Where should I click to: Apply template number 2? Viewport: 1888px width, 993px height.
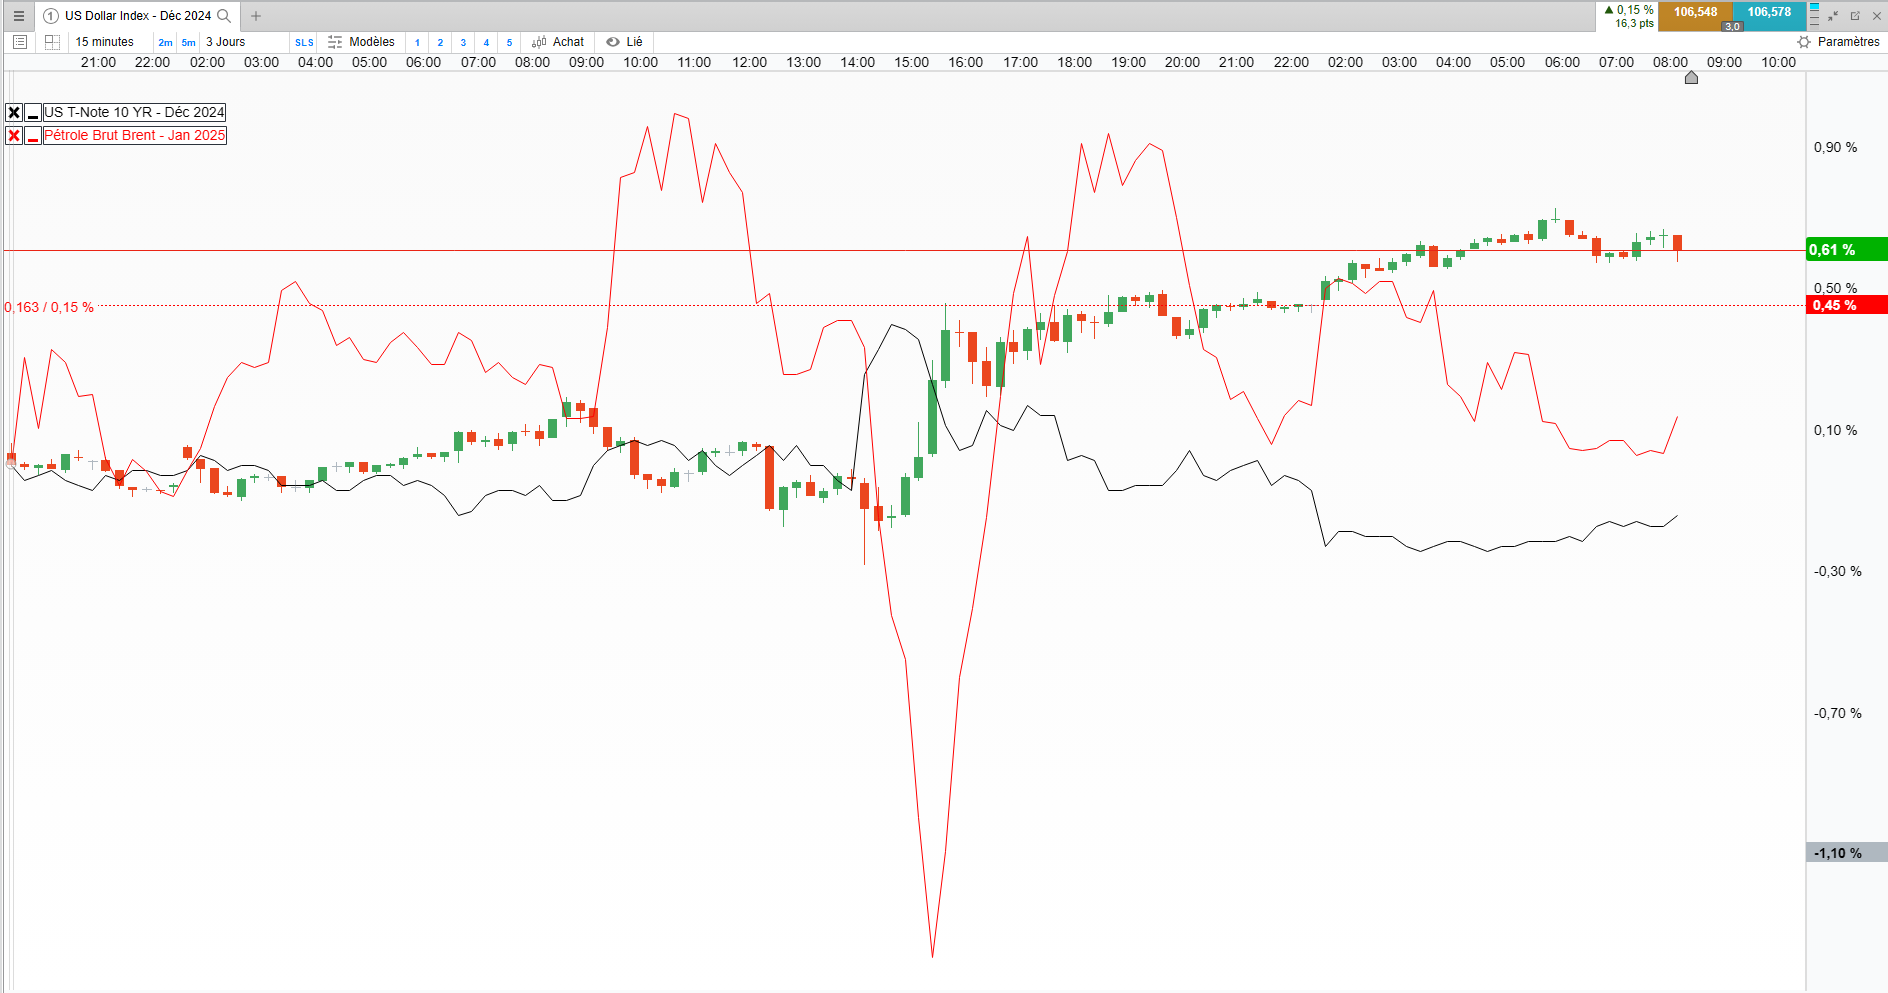click(440, 42)
